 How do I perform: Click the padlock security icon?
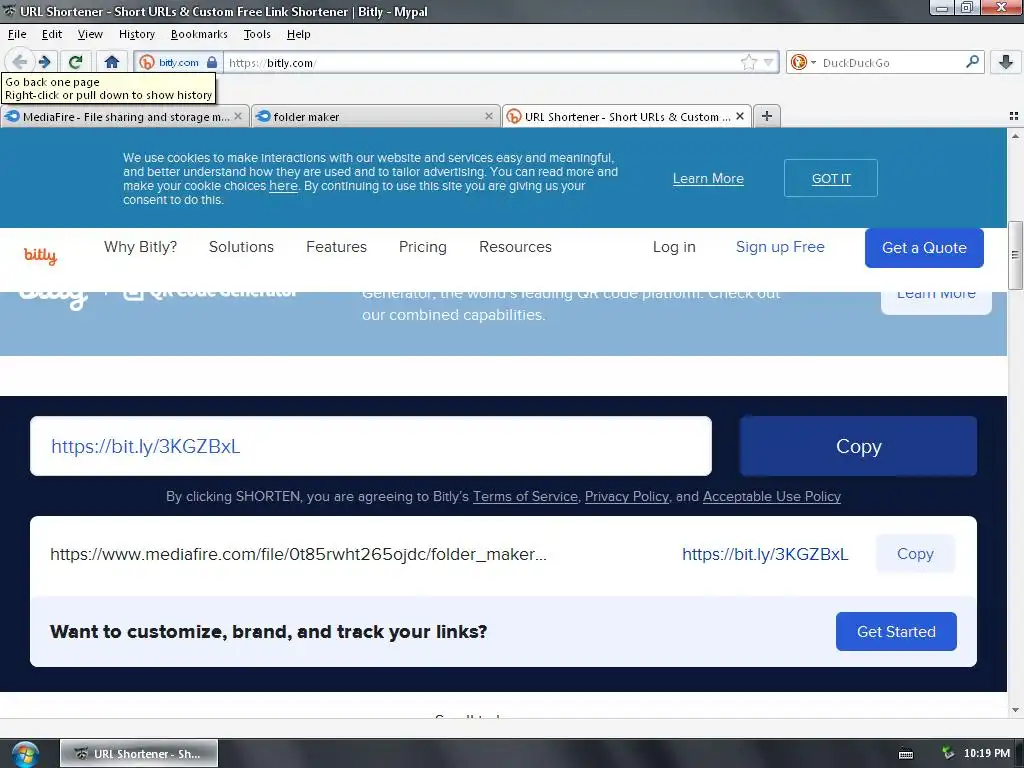pos(212,62)
